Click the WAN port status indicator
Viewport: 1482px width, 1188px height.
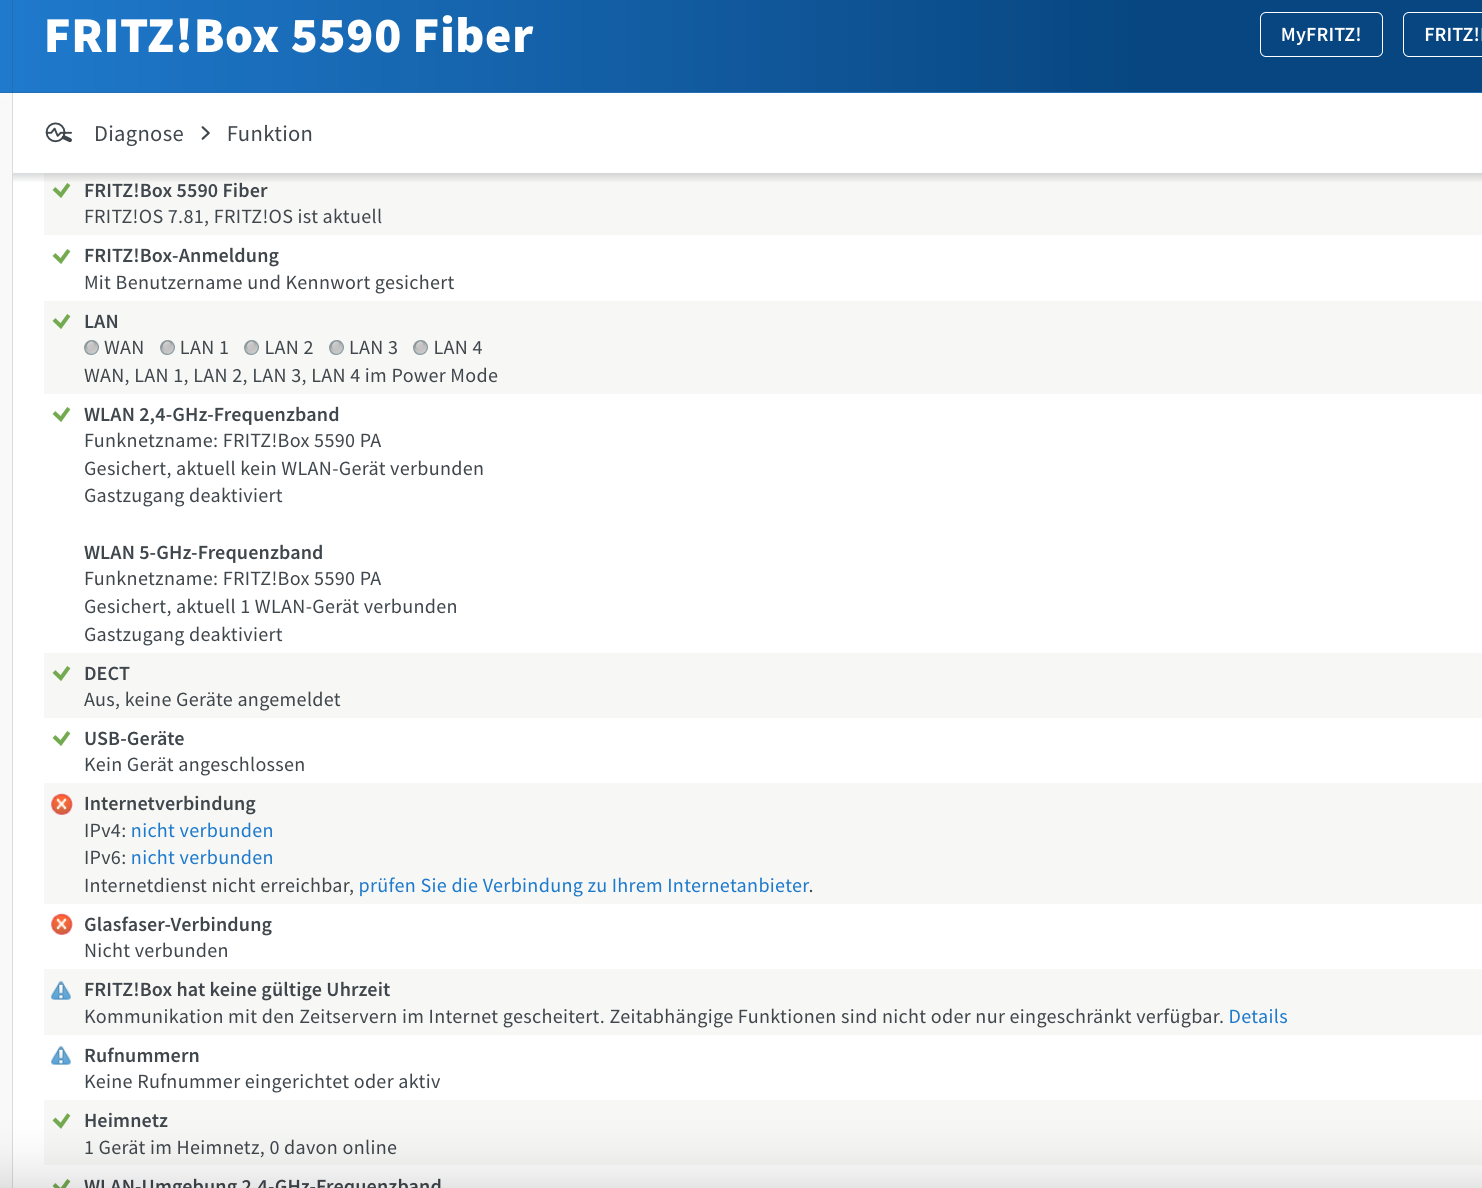tap(92, 348)
